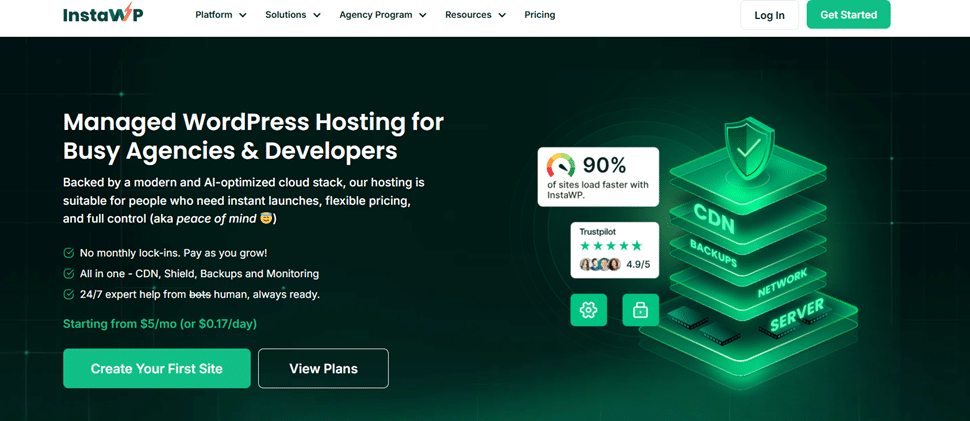The width and height of the screenshot is (970, 421).
Task: Expand the Agency Program chevron arrow
Action: [423, 15]
